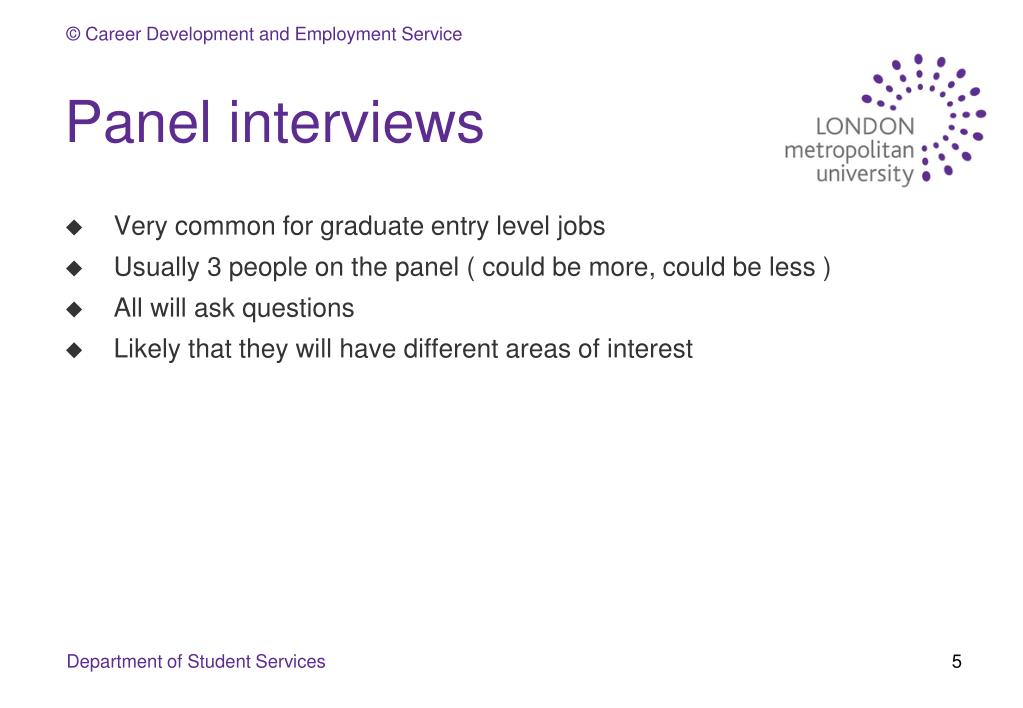Screen dimensions: 1023x708
Task: Select the 'Career Development and Employment Service' header text
Action: [273, 34]
